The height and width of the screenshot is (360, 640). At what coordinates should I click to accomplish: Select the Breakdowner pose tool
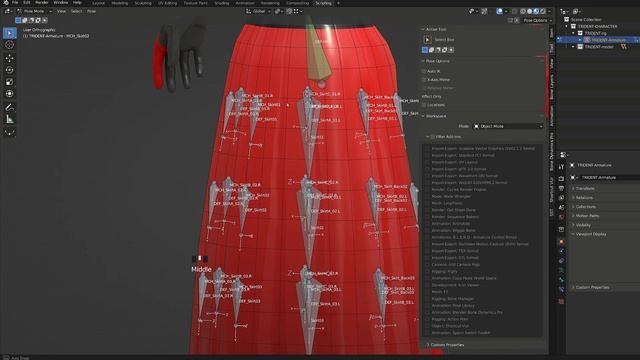[x=10, y=132]
